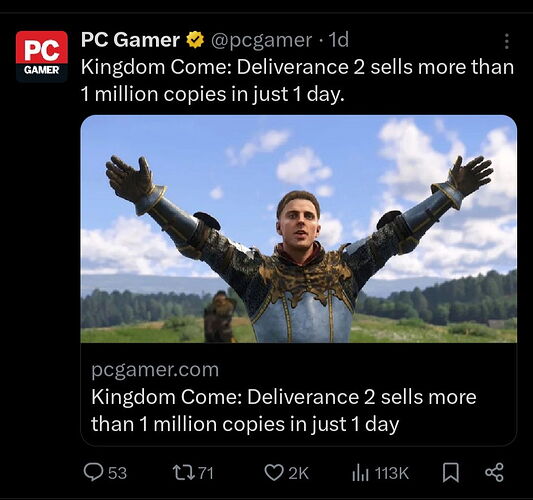Click the reply count 53

[x=118, y=473]
